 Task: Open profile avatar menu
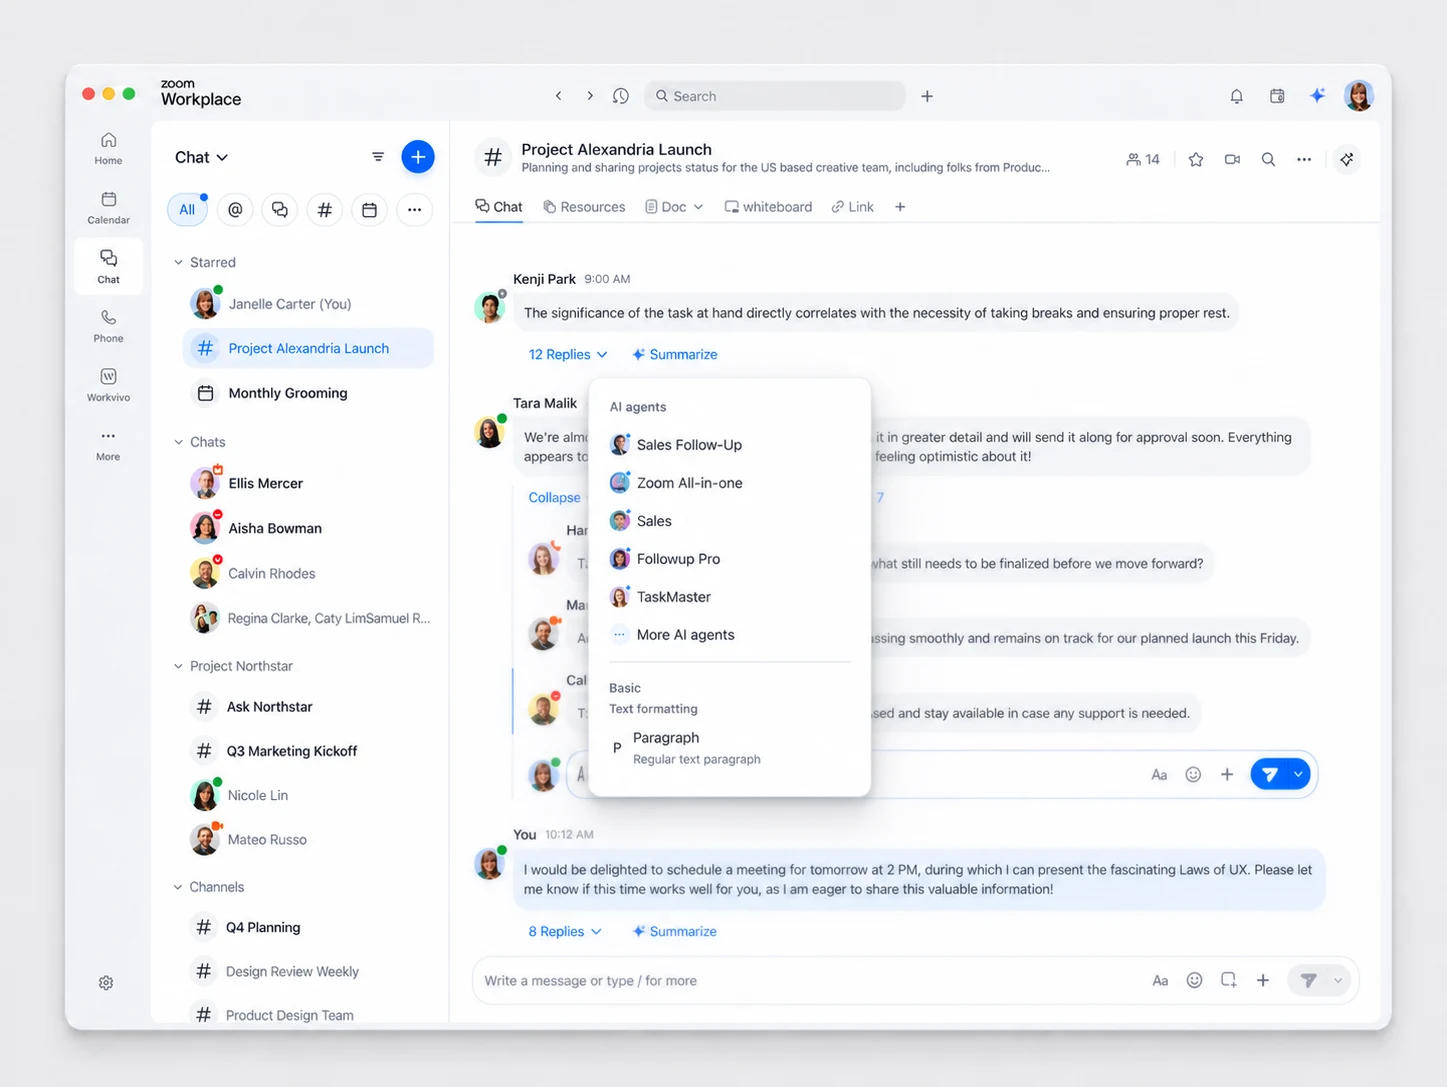[1358, 96]
